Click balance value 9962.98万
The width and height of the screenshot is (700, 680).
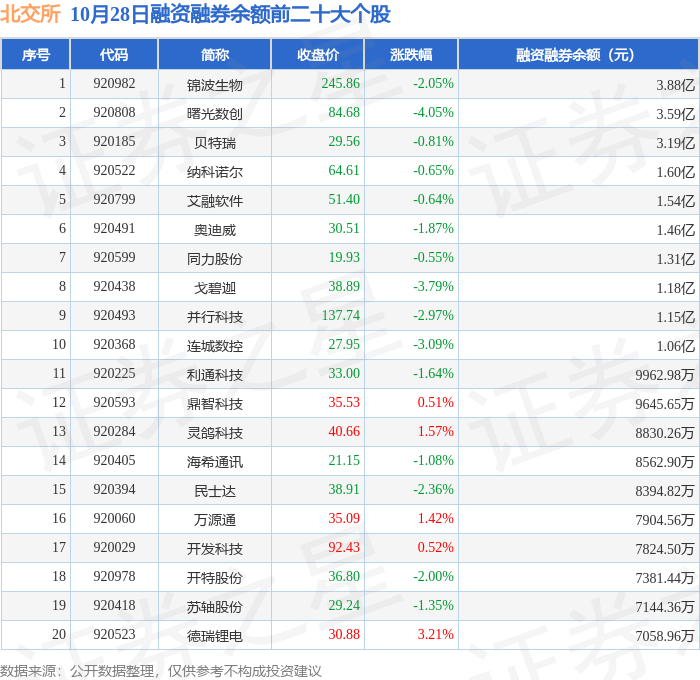[665, 375]
